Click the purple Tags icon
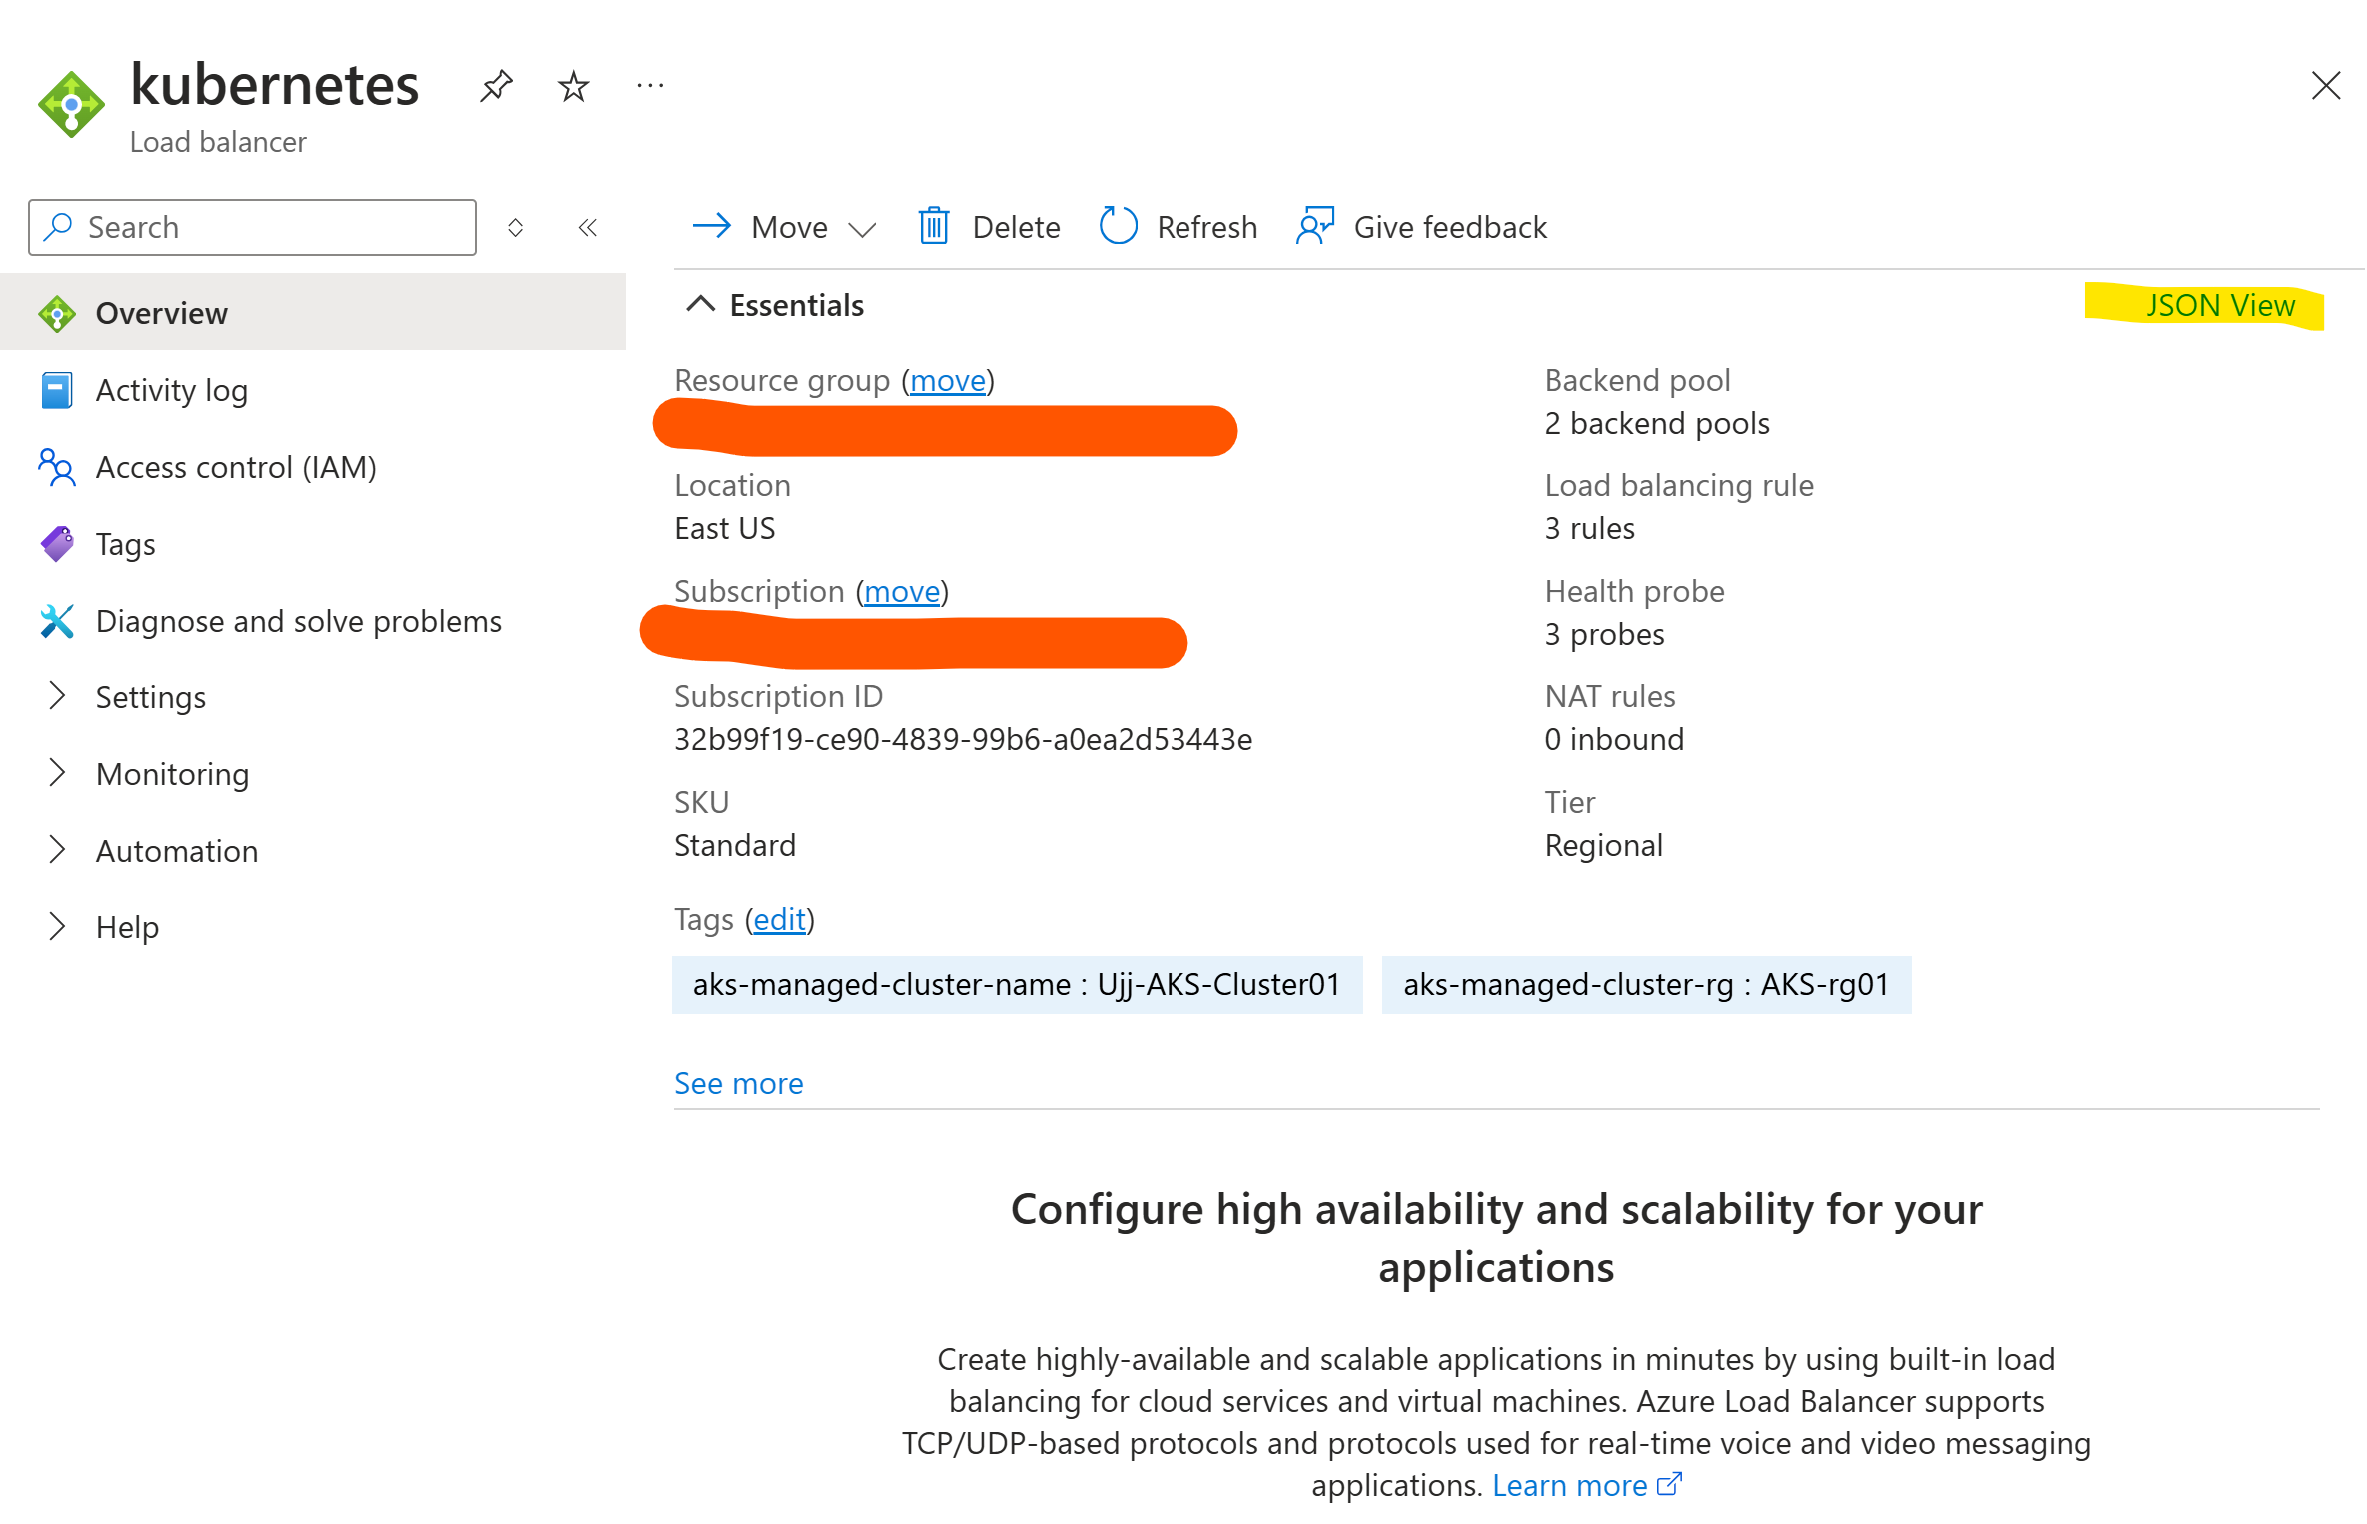The height and width of the screenshot is (1524, 2367). 57,544
